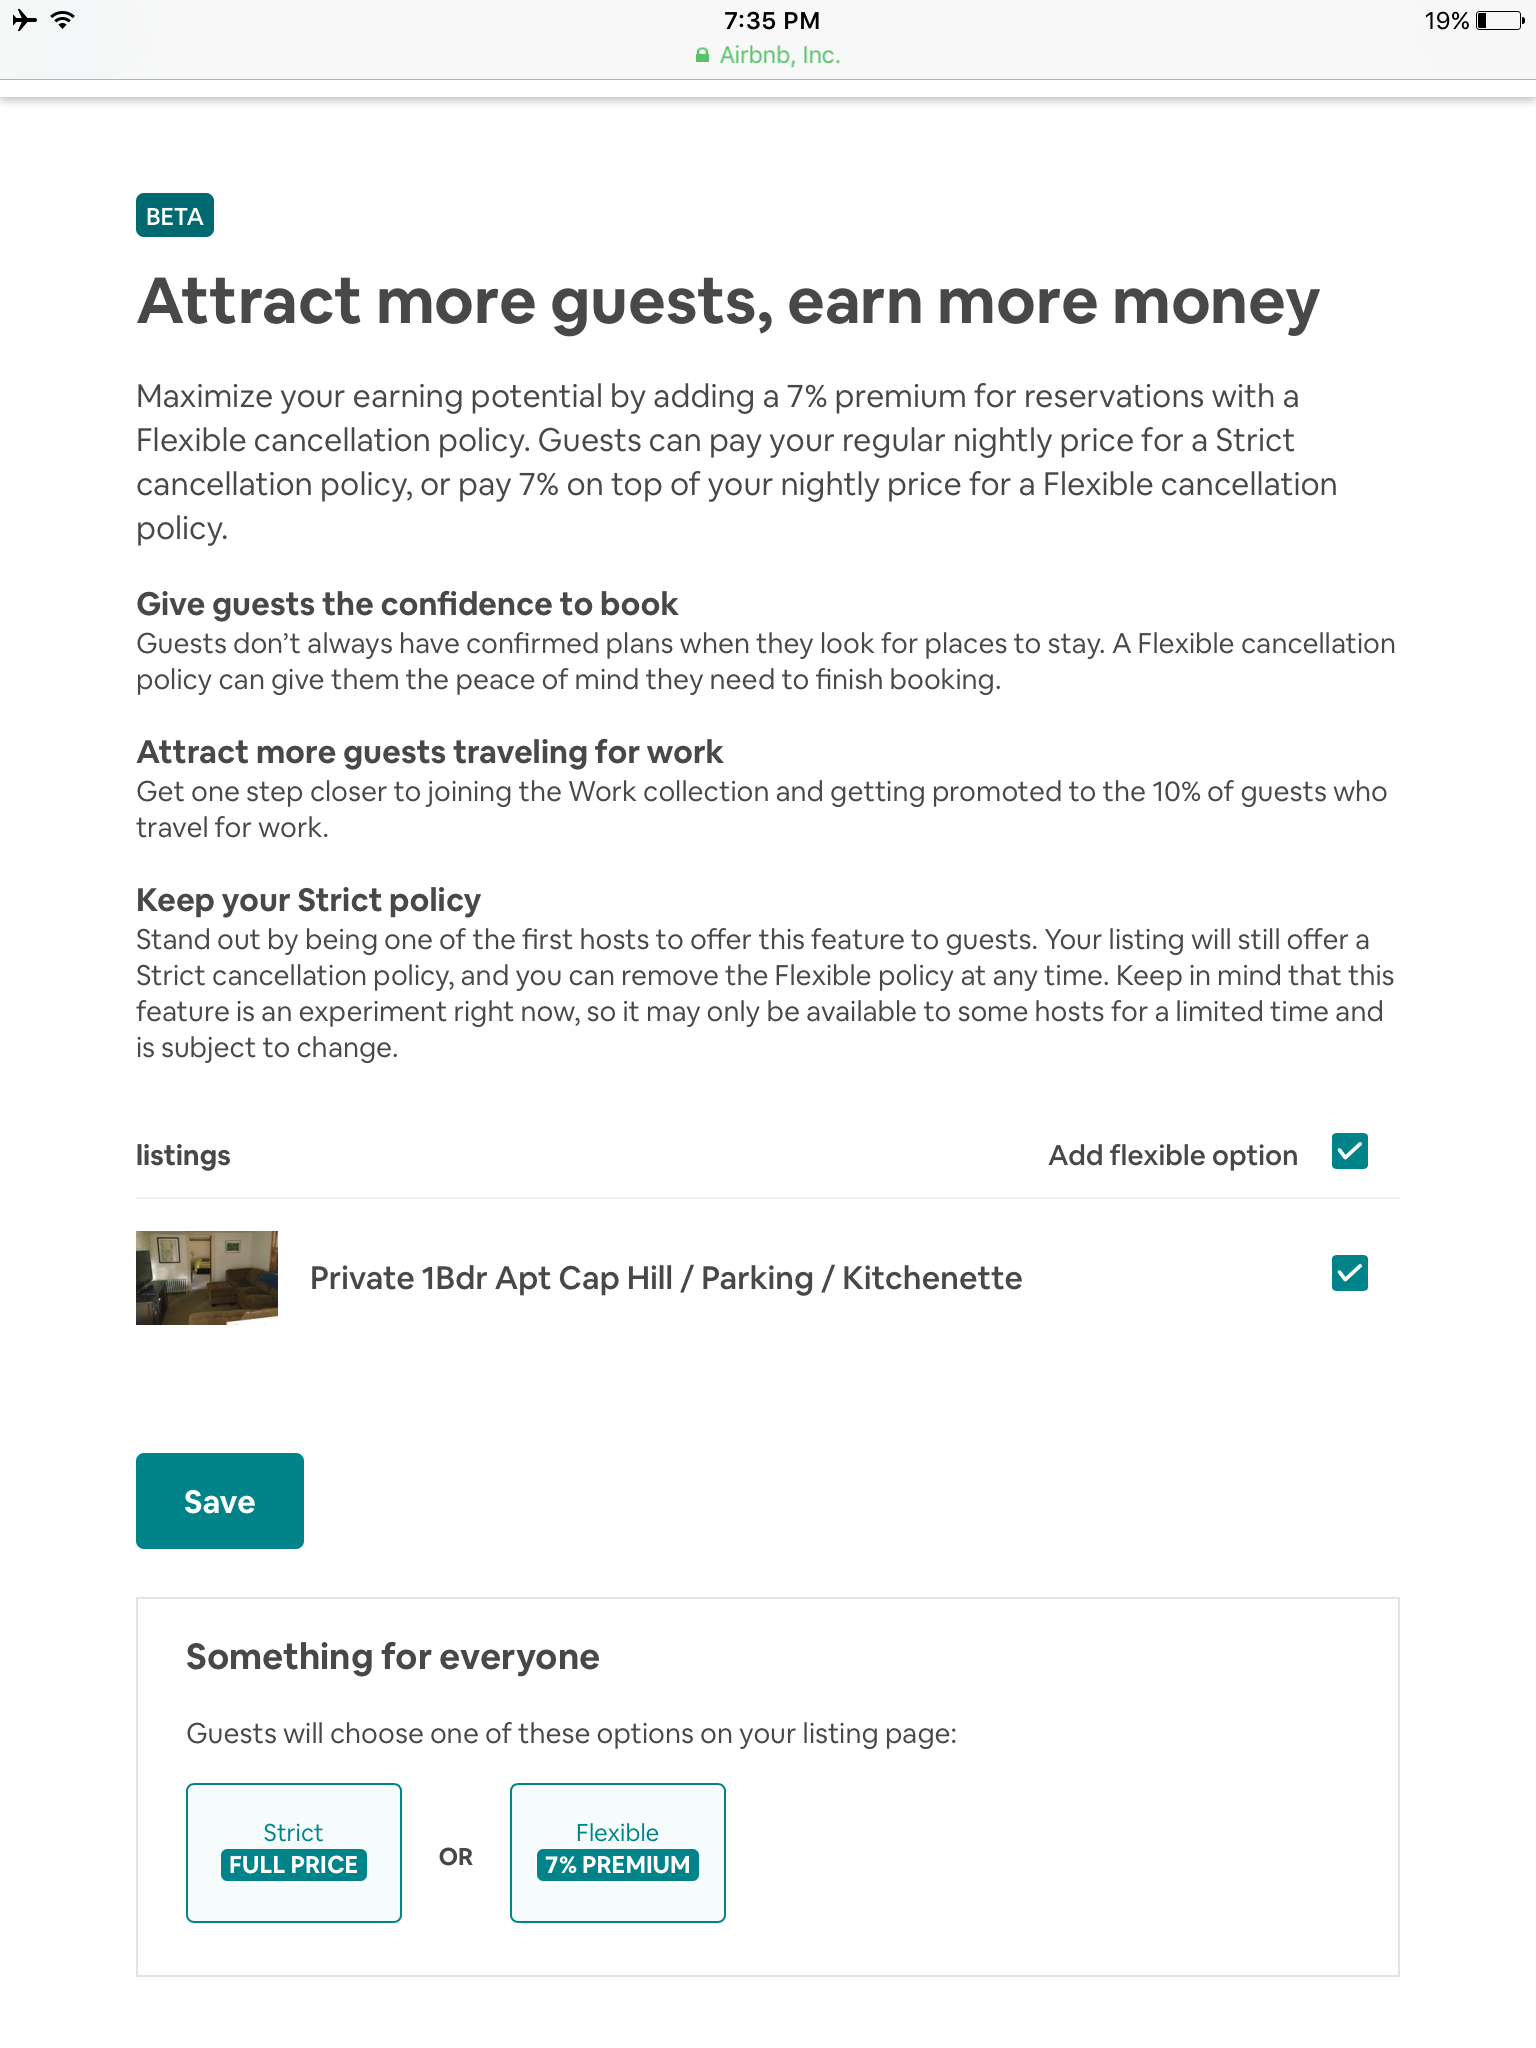Click the BETA badge
This screenshot has width=1536, height=2048.
click(x=174, y=216)
